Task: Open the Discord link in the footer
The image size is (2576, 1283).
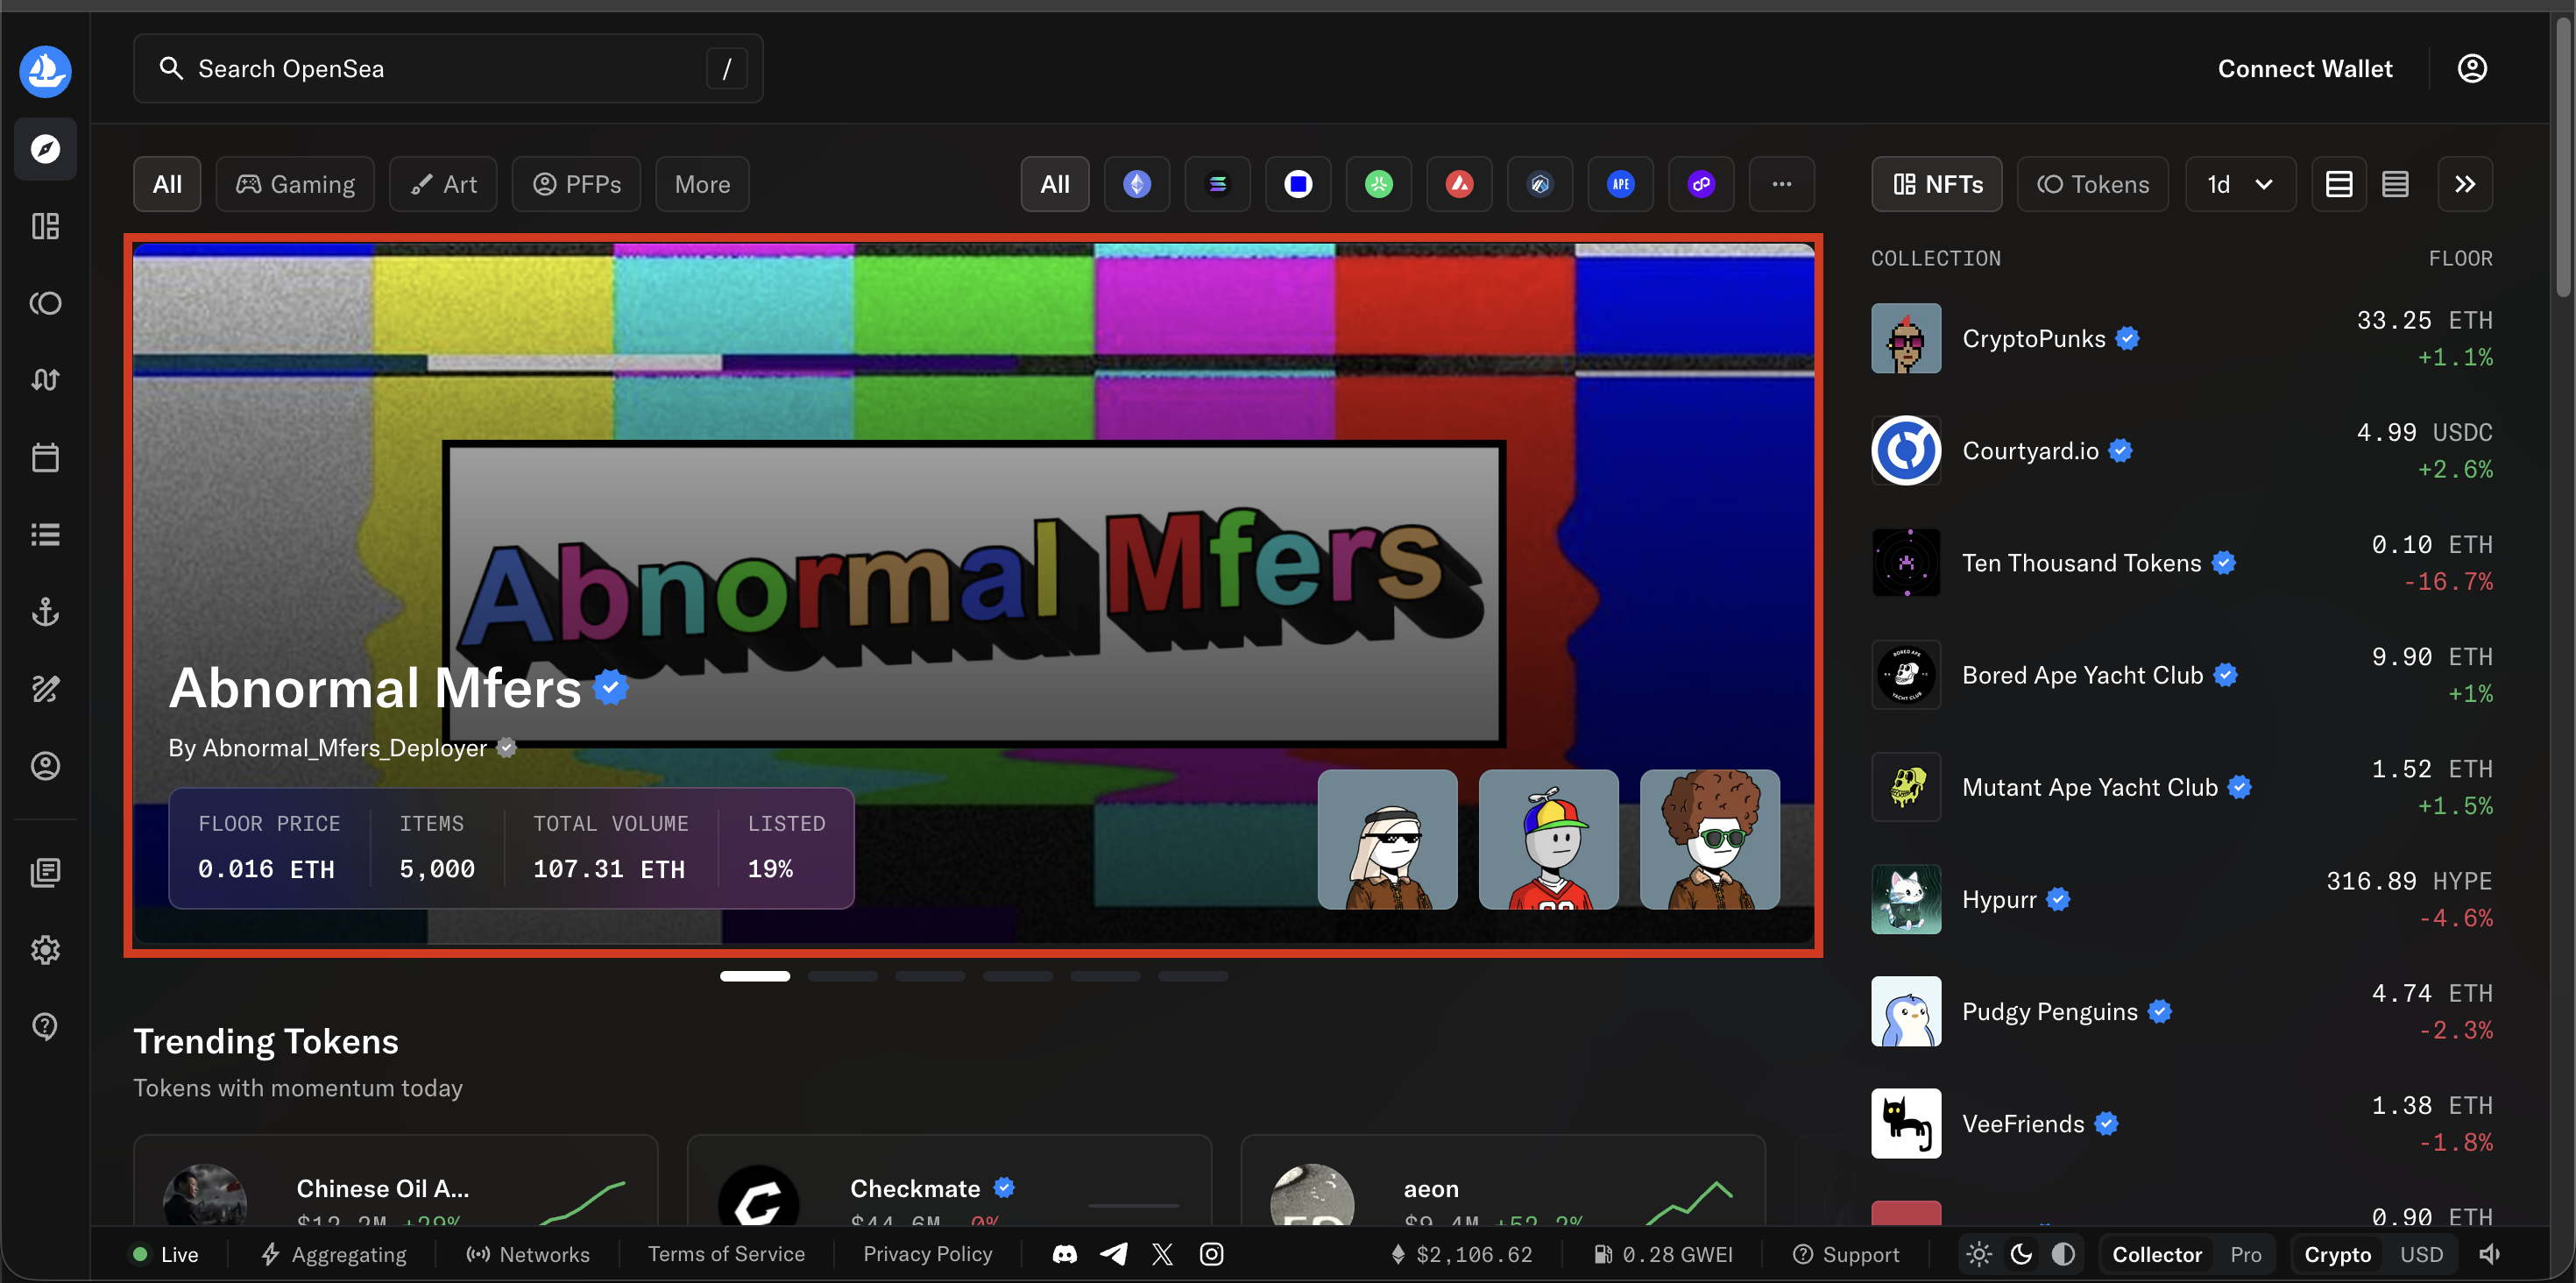Action: point(1064,1254)
